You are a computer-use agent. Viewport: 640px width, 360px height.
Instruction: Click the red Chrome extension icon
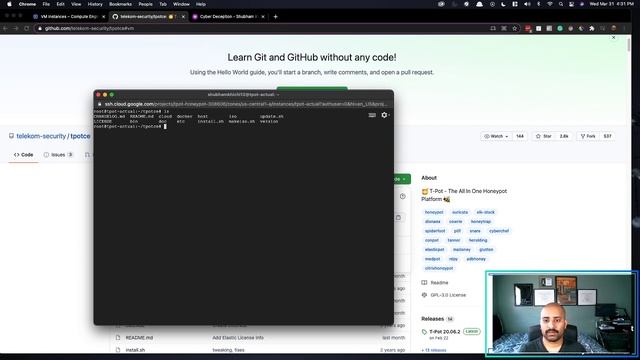click(x=528, y=28)
